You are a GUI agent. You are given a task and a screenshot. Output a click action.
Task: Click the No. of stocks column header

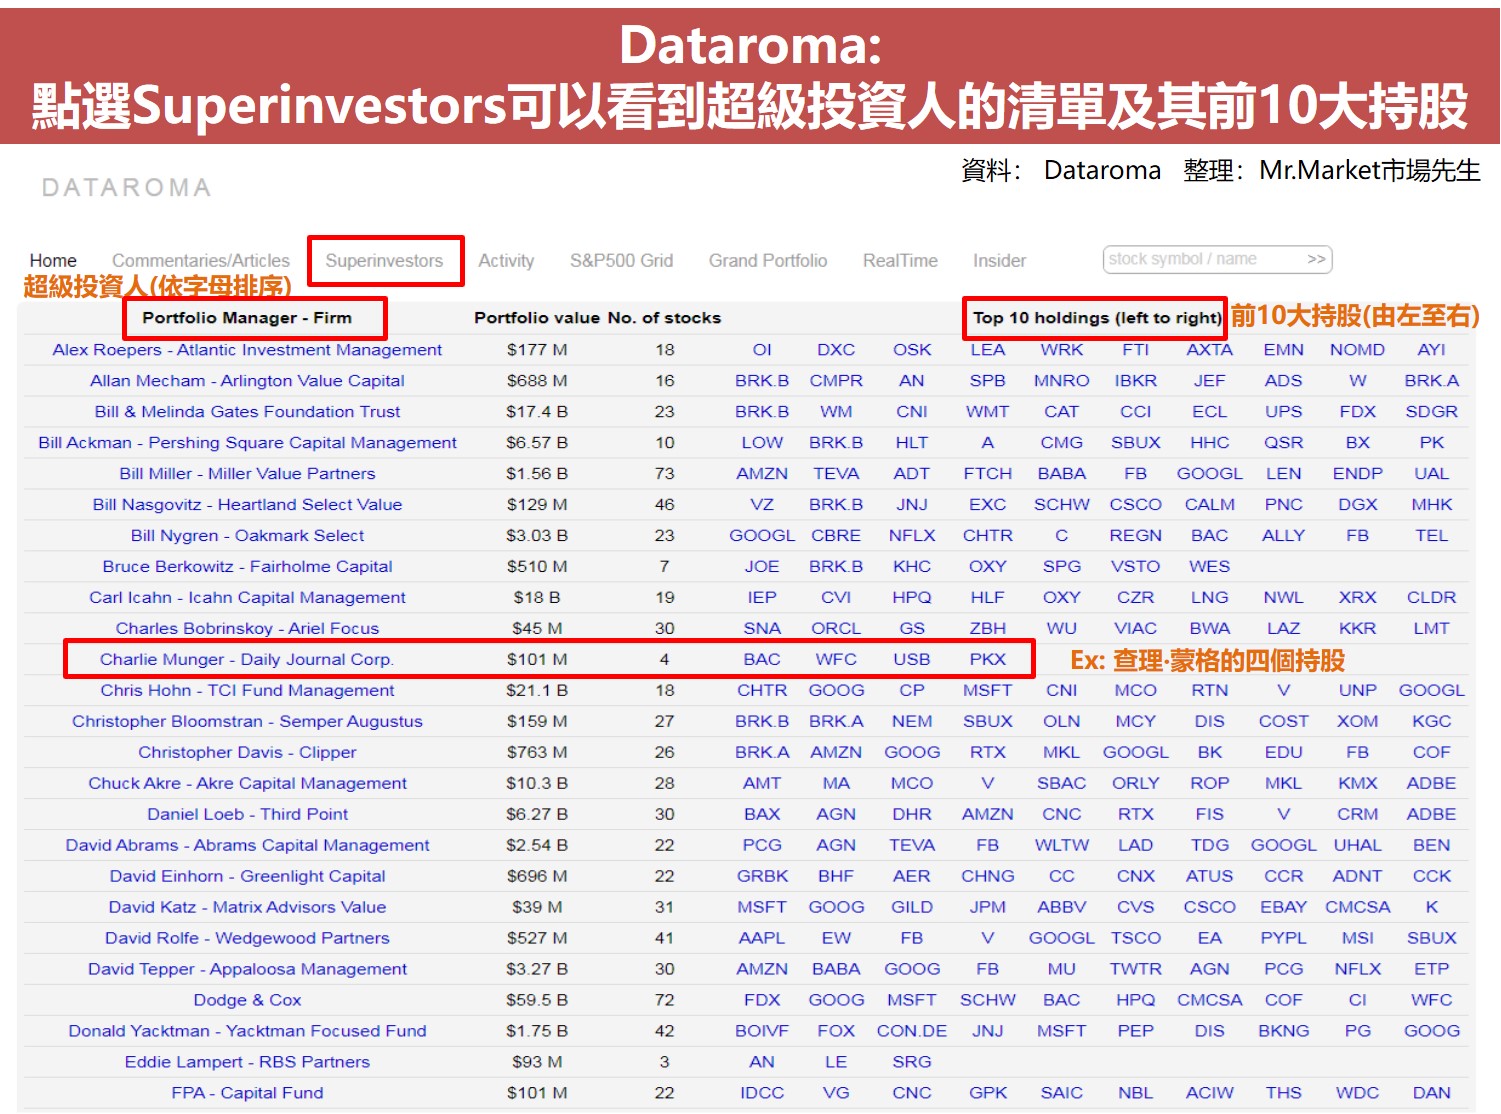(665, 318)
